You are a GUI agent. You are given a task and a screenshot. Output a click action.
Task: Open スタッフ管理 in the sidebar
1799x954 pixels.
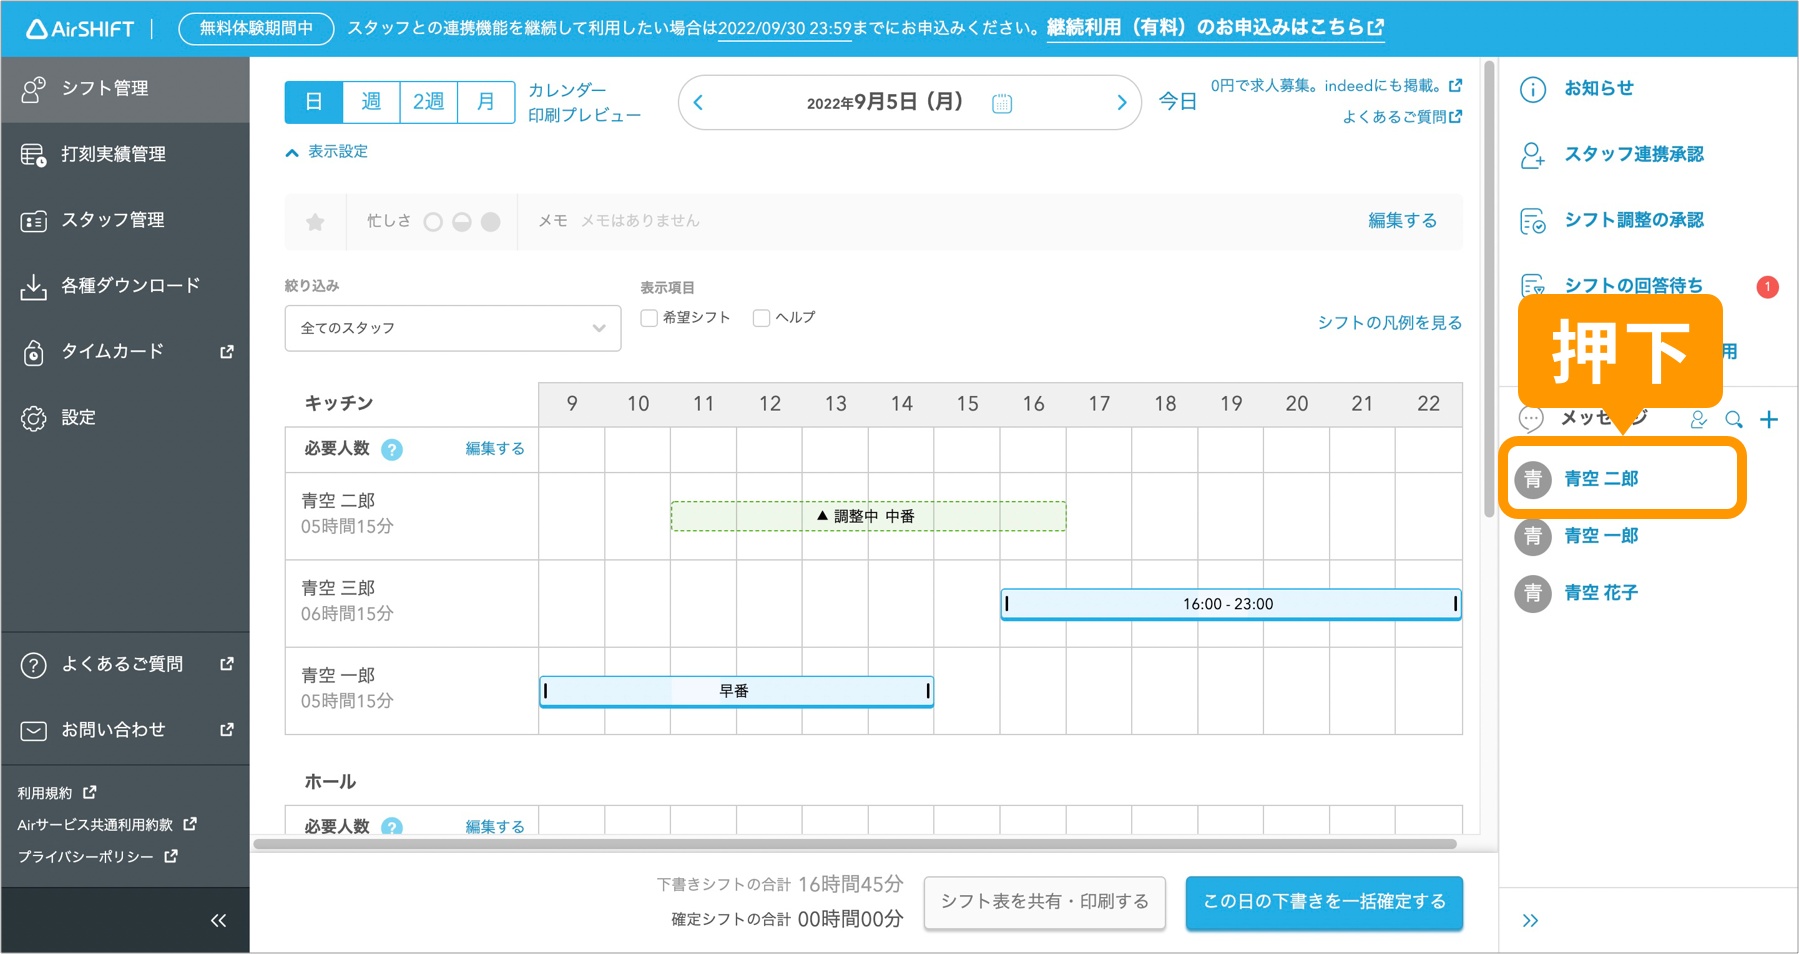(x=112, y=220)
